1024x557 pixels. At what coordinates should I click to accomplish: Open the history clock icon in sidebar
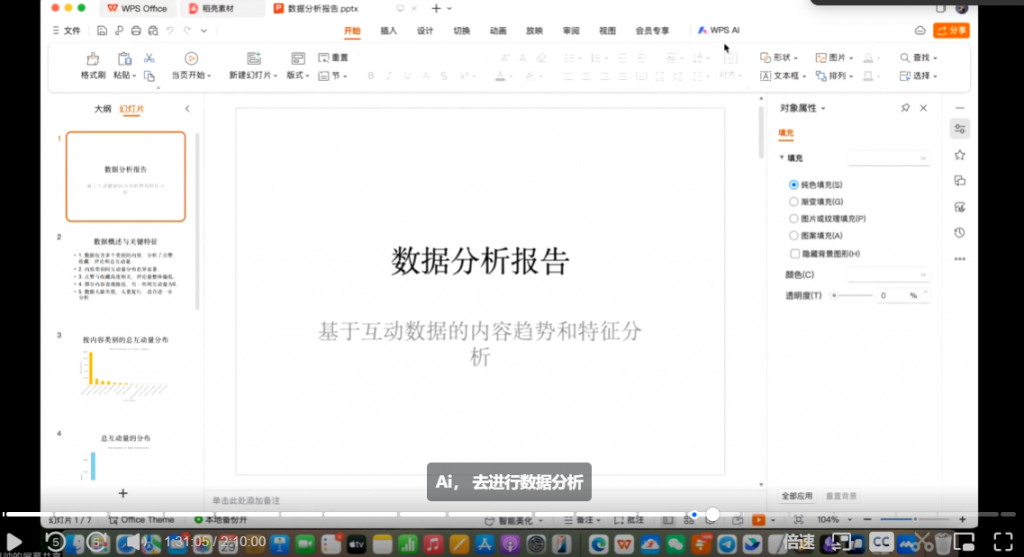(x=960, y=233)
